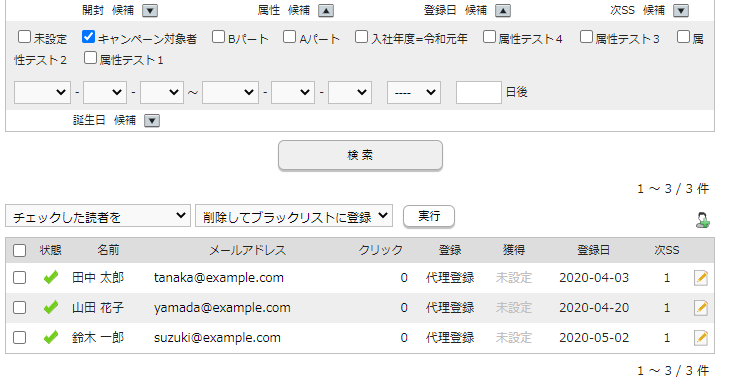Click edit icon for 鈴木 一郎
Image resolution: width=731 pixels, height=382 pixels.
click(701, 338)
